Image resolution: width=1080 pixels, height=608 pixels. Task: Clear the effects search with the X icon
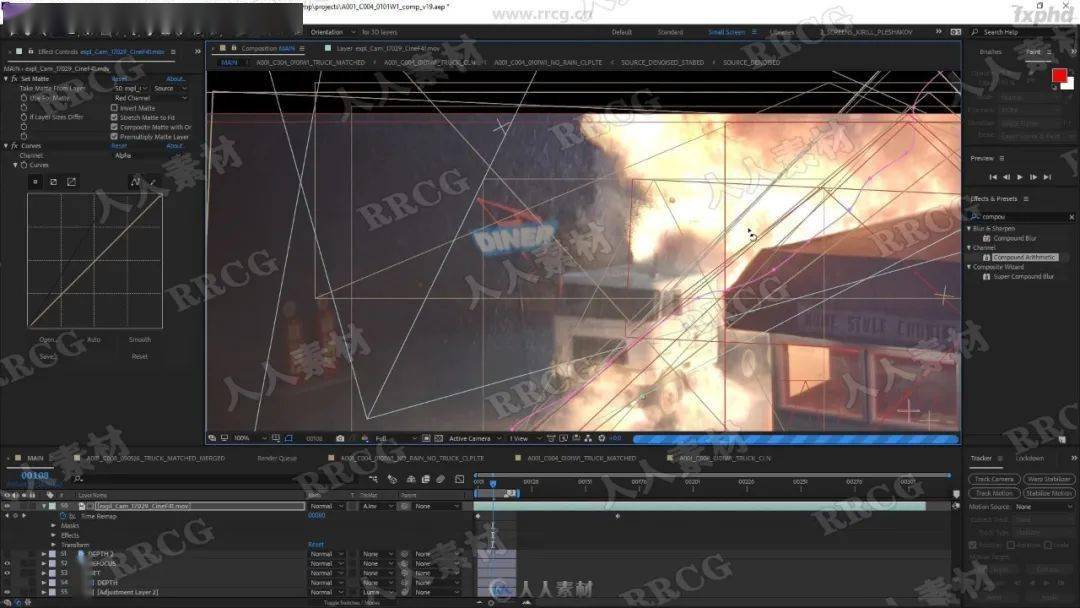(1071, 217)
